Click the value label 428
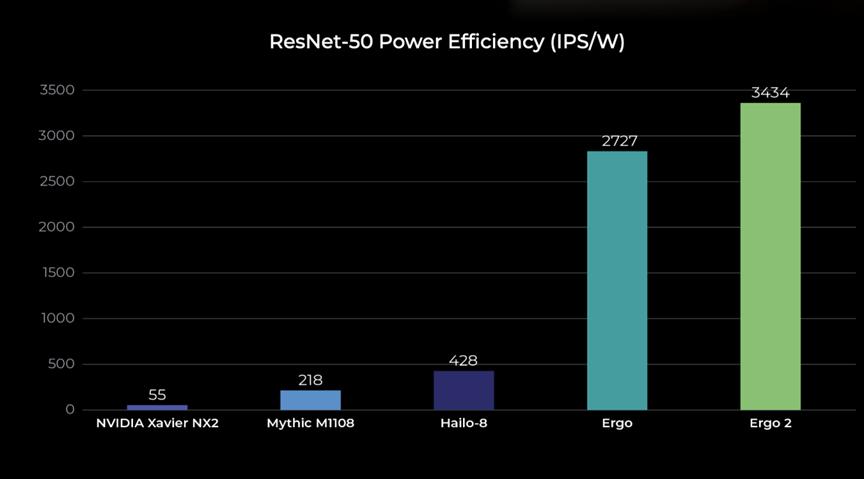The image size is (864, 479). pos(463,361)
